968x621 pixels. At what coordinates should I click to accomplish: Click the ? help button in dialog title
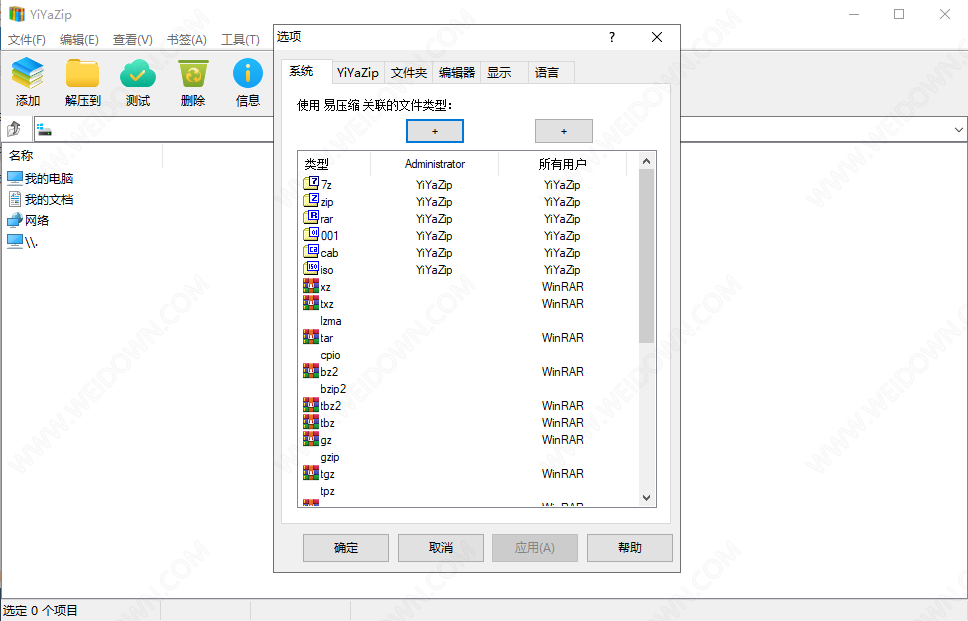pos(612,37)
